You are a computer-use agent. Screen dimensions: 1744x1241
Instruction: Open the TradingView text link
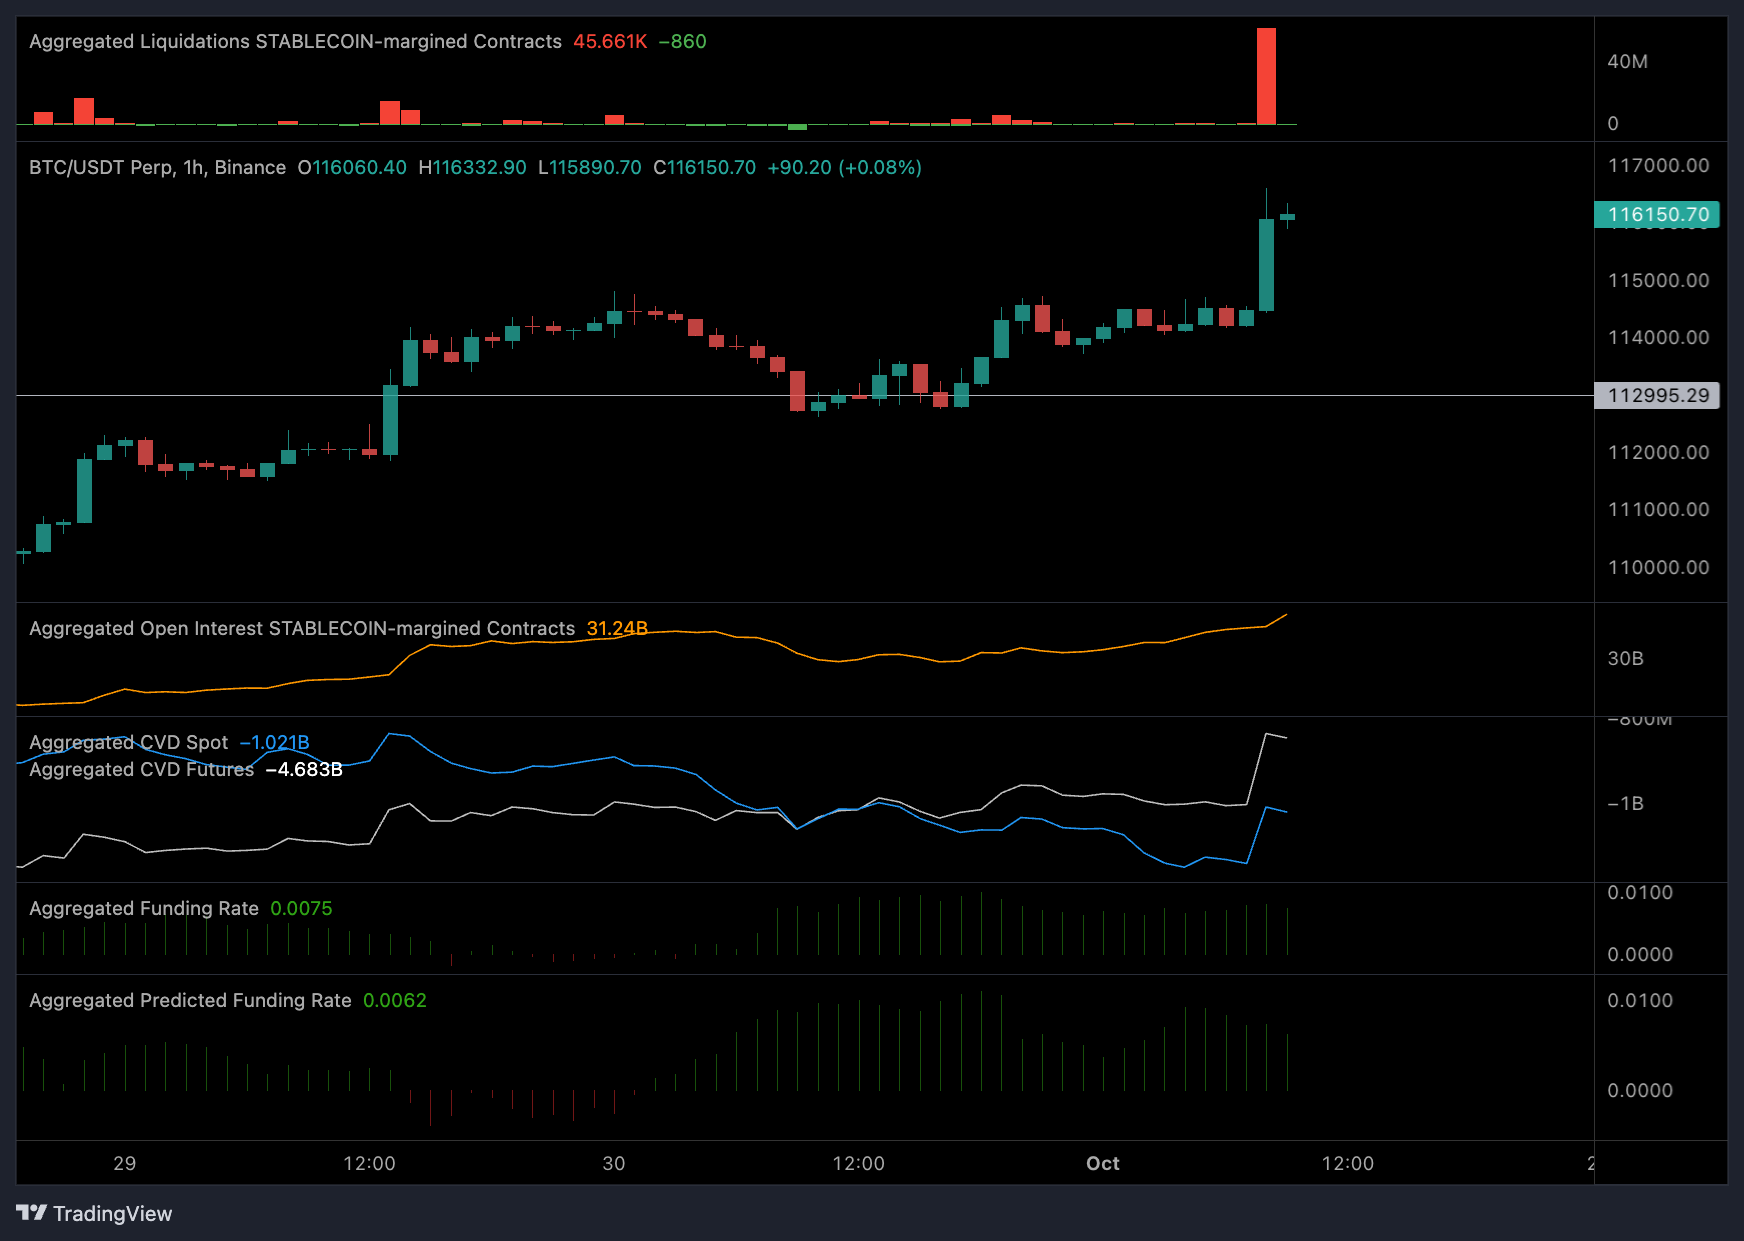coord(112,1213)
